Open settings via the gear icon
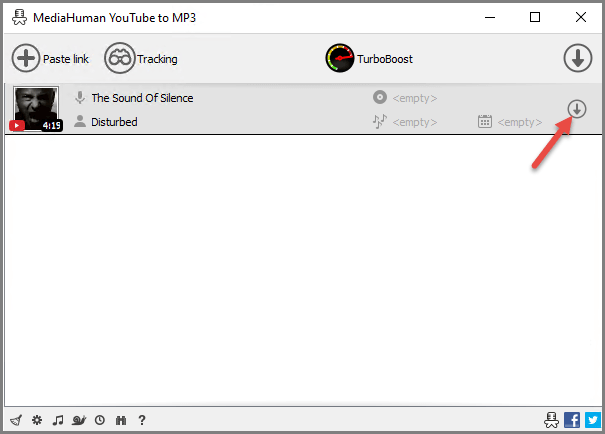 (x=37, y=420)
